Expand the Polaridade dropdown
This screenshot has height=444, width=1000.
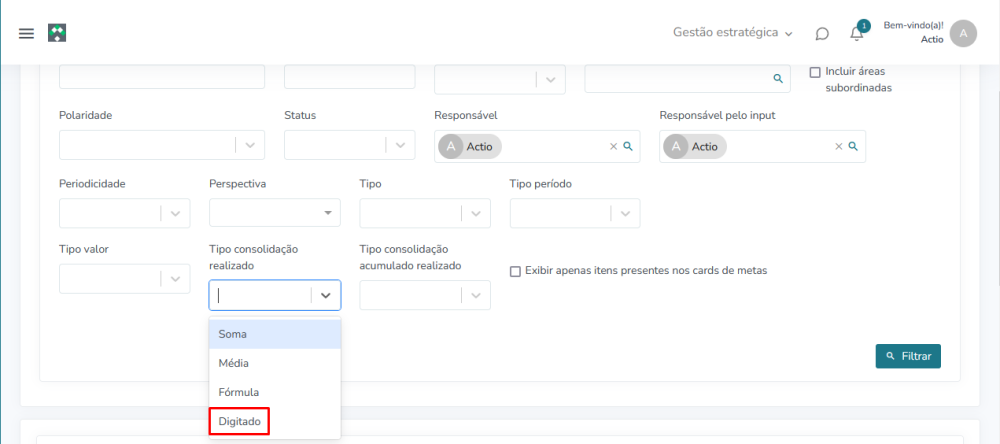252,145
